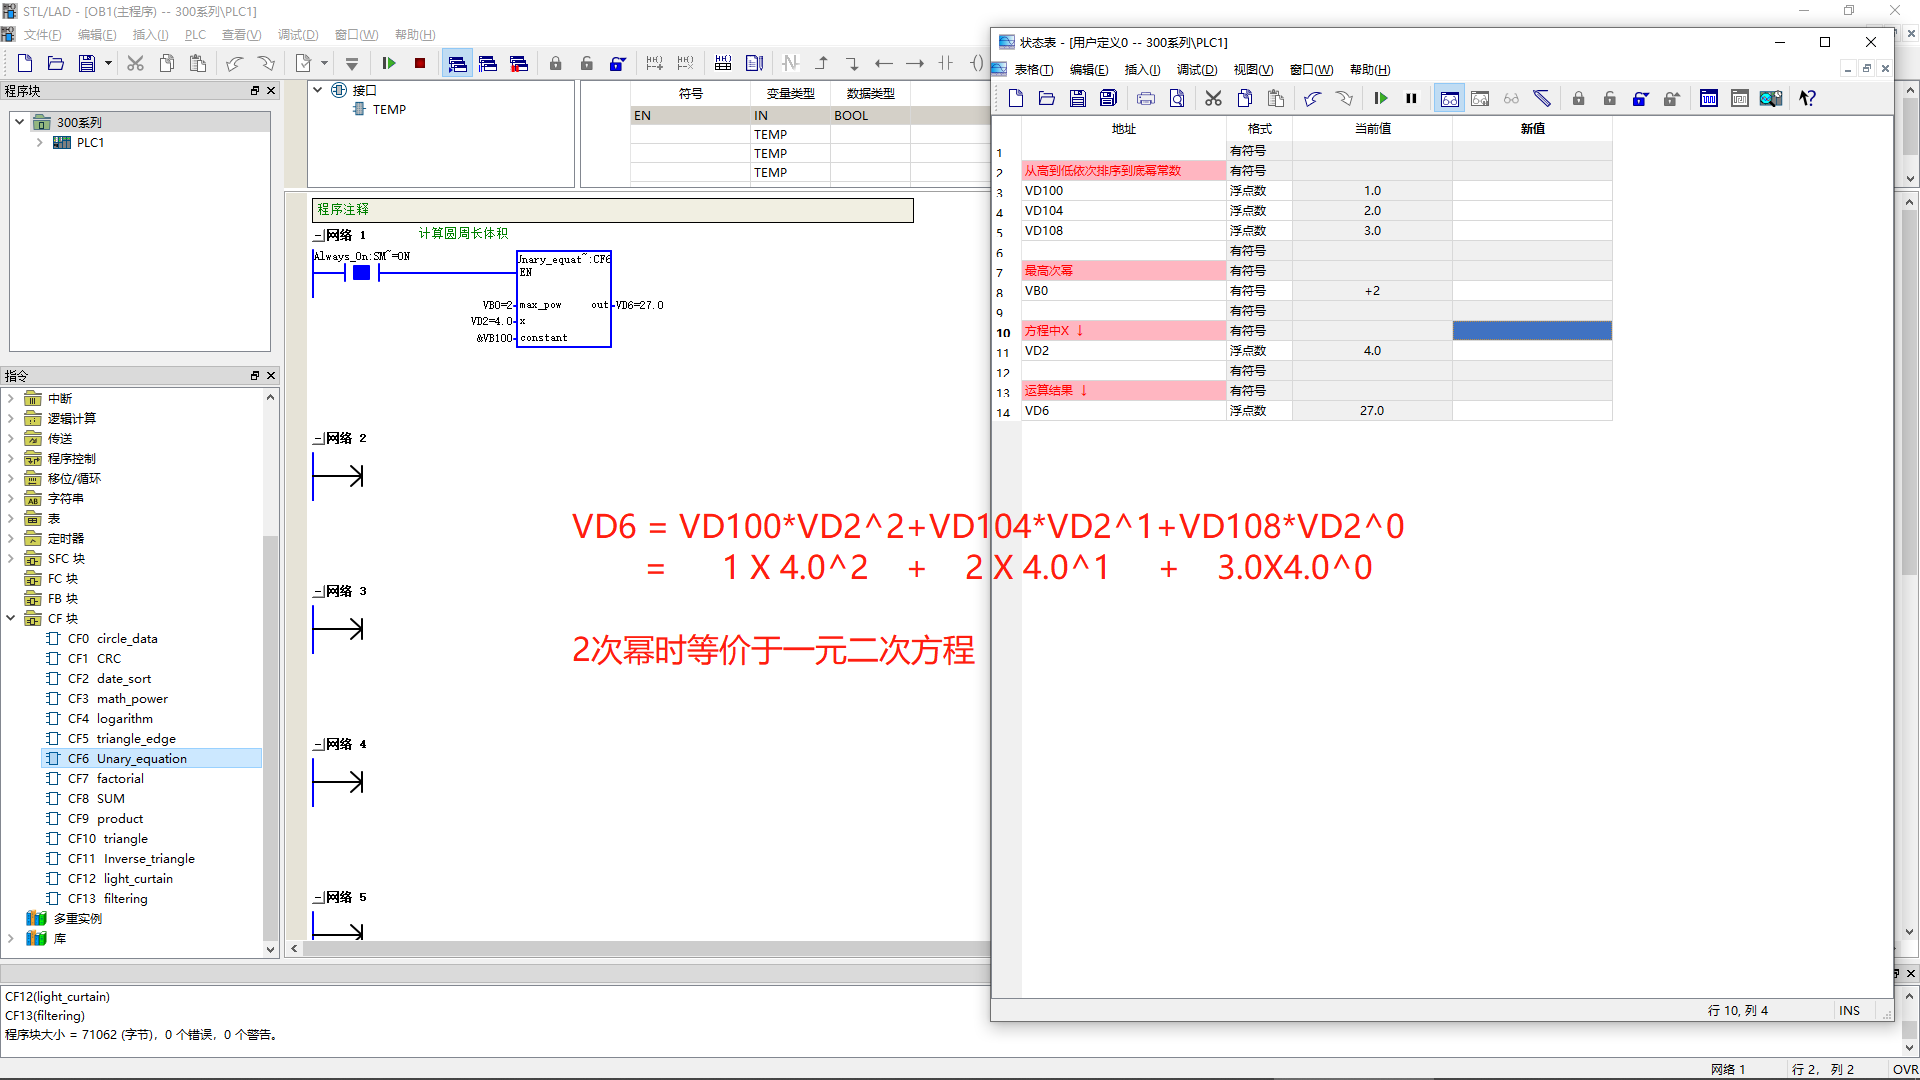1920x1080 pixels.
Task: Collapse the 接口 interface tree node
Action: pos(318,90)
